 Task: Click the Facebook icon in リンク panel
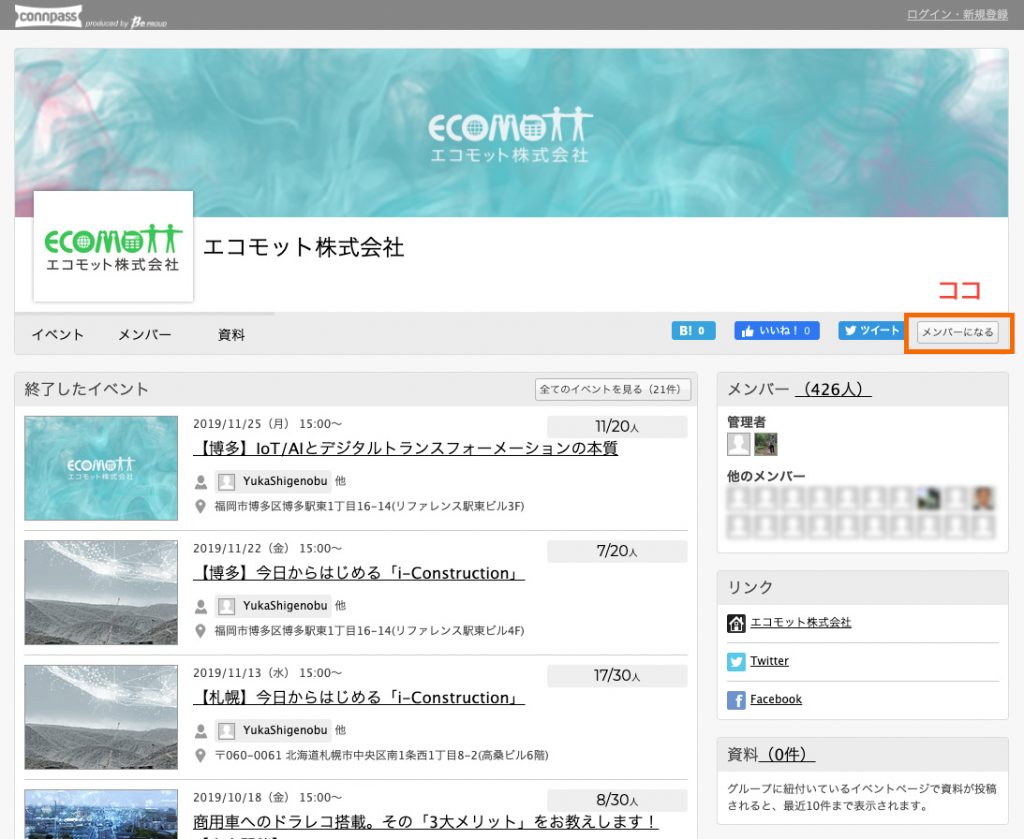click(736, 700)
